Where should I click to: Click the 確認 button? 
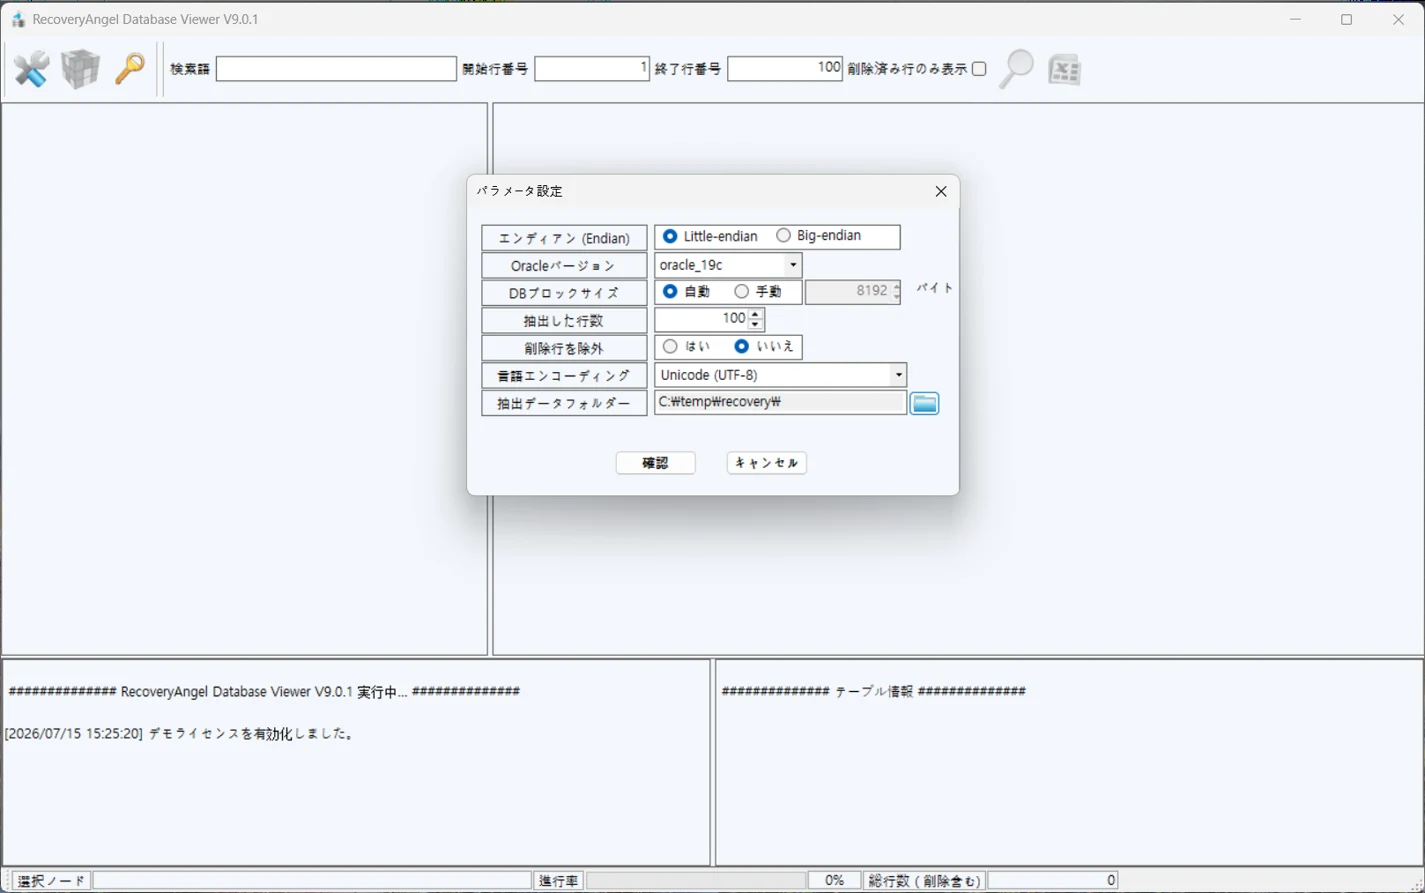click(x=656, y=463)
